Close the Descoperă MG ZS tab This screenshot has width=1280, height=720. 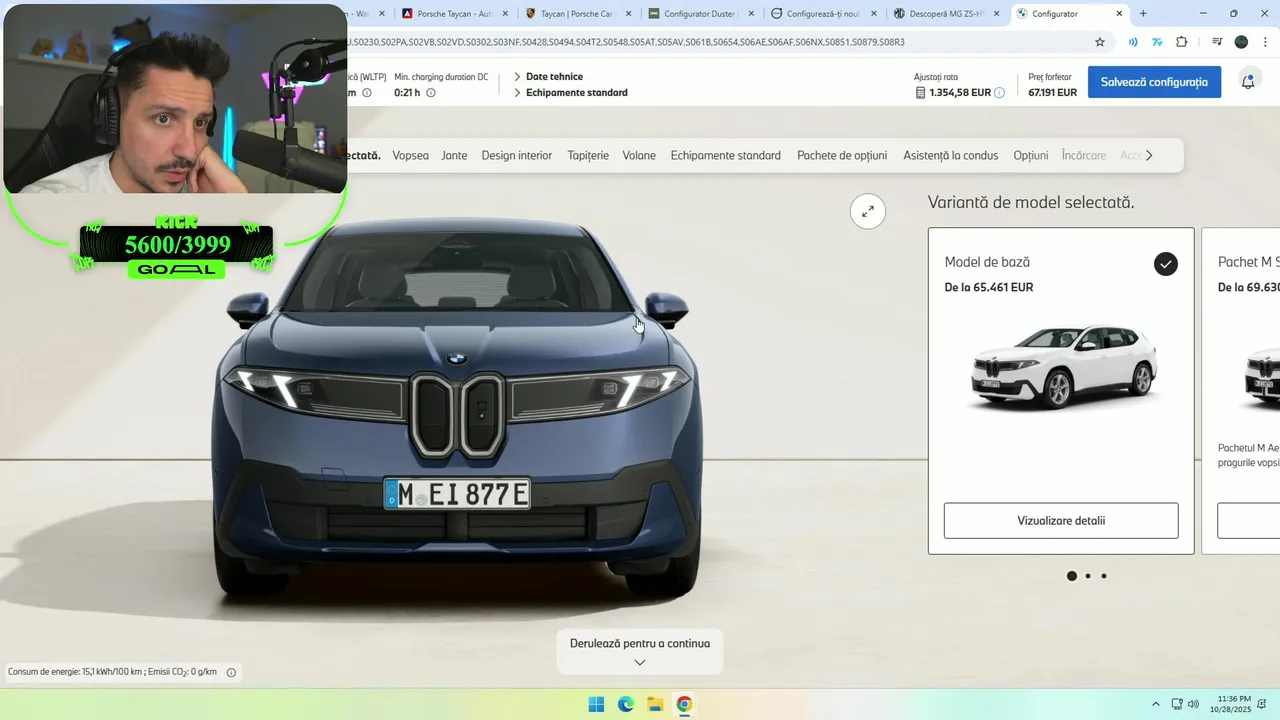pos(996,14)
